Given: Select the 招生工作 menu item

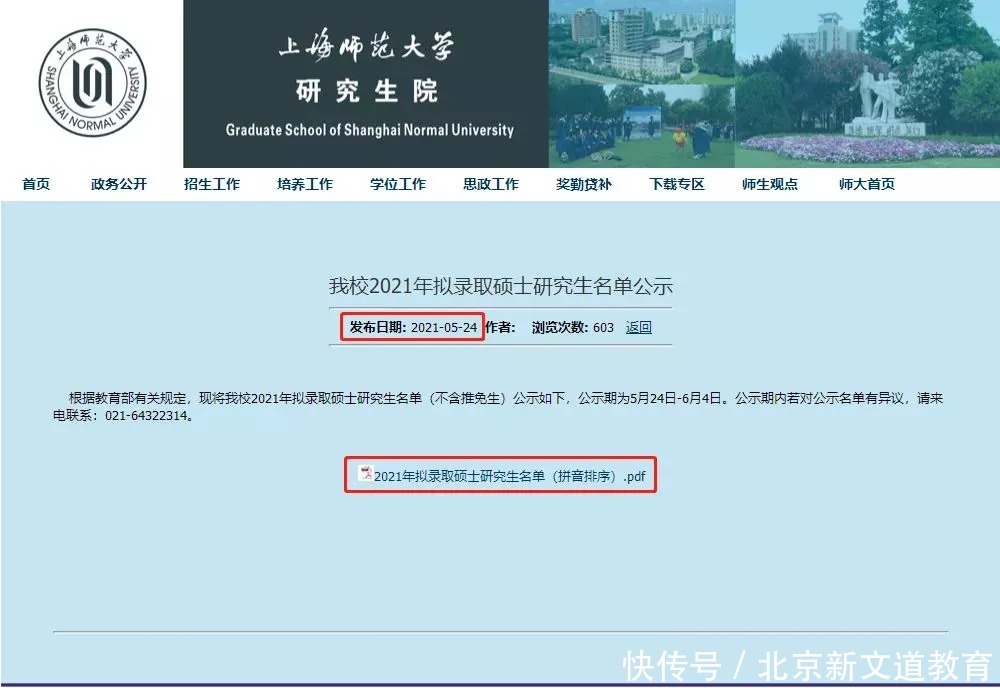Looking at the screenshot, I should pos(210,183).
